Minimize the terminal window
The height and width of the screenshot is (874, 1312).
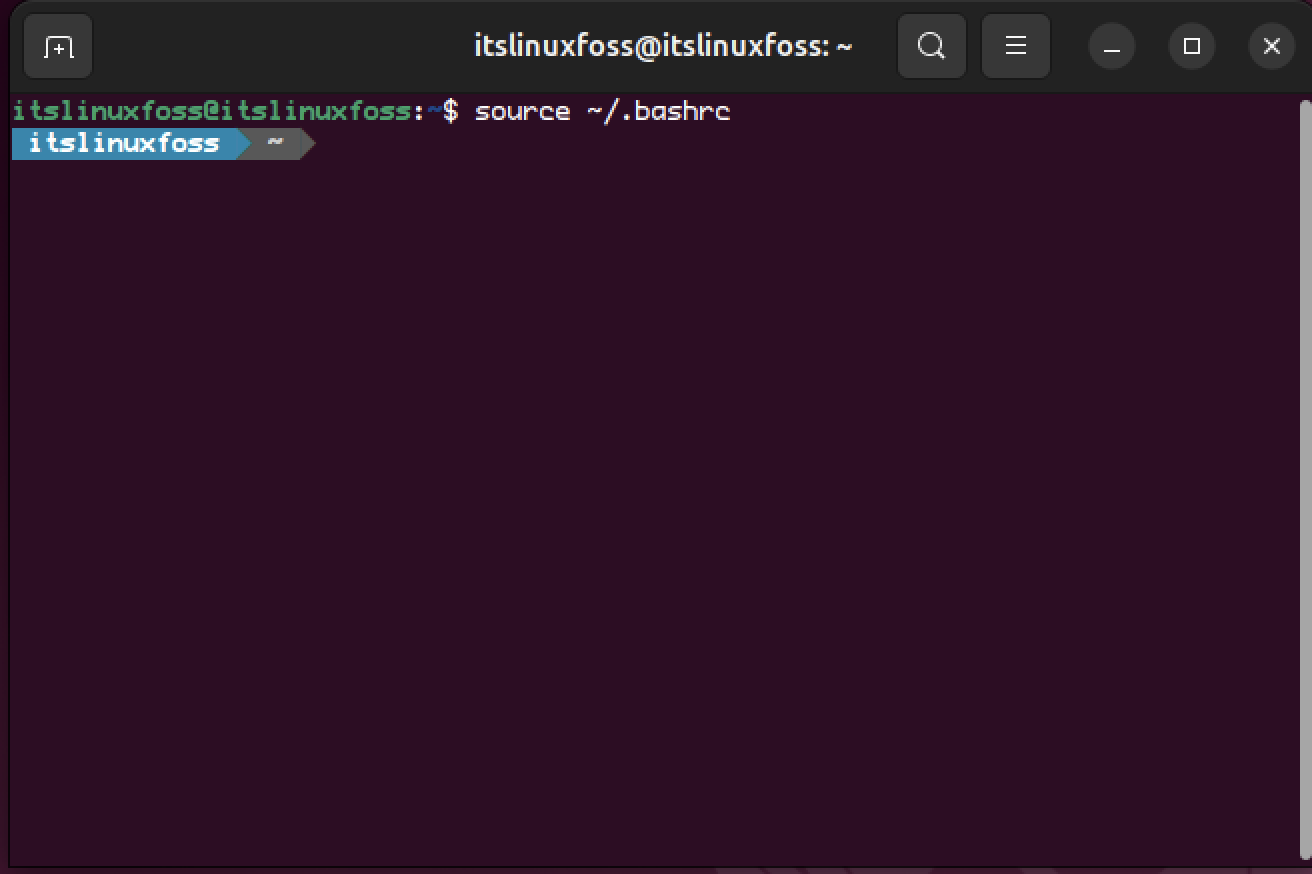point(1111,46)
